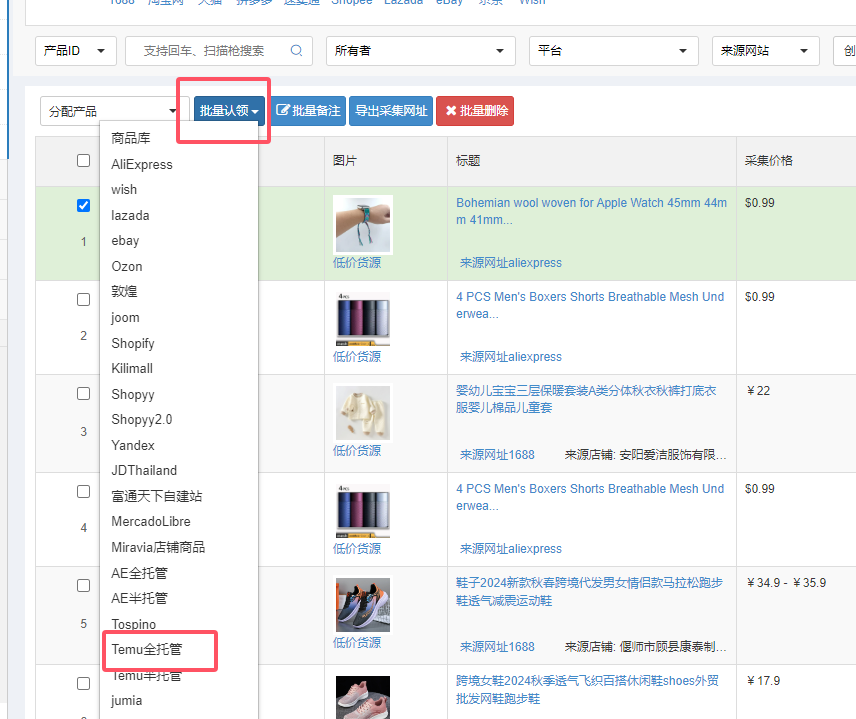This screenshot has width=856, height=719.
Task: Select jumia menu entry
Action: 127,700
